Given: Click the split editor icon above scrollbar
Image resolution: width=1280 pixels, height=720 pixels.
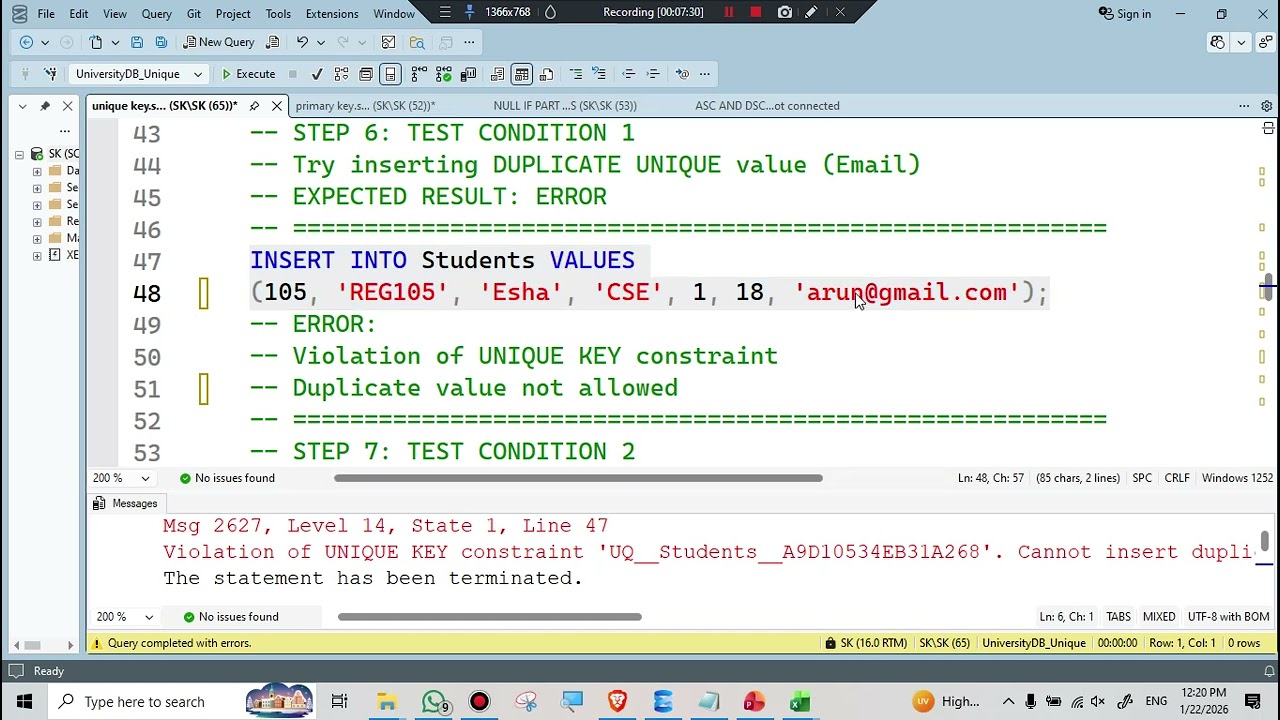Looking at the screenshot, I should pos(1268,129).
